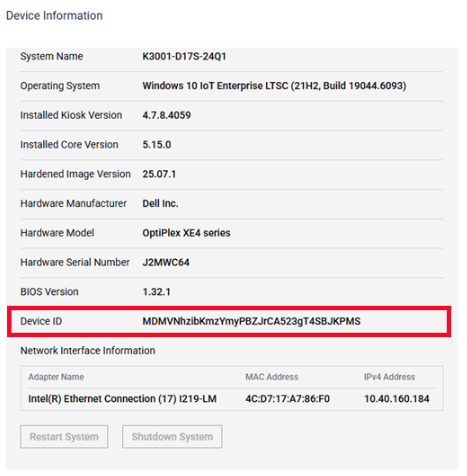Click the IPv4 Address column header

(x=389, y=377)
